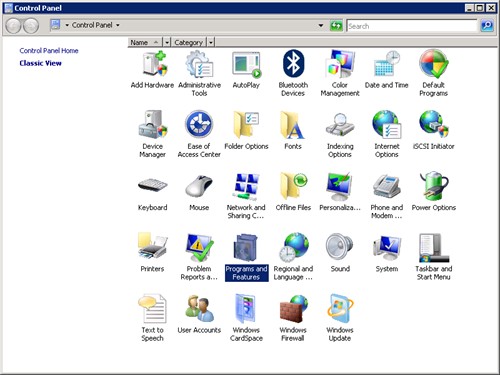Screen dimensions: 500x375
Task: Open Text to Speech settings
Action: click(x=152, y=318)
